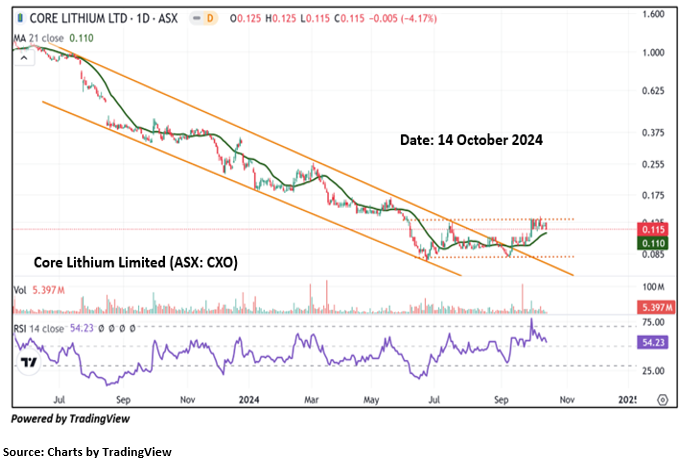Click the Vol 5.397M legend
The image size is (691, 463).
click(39, 290)
